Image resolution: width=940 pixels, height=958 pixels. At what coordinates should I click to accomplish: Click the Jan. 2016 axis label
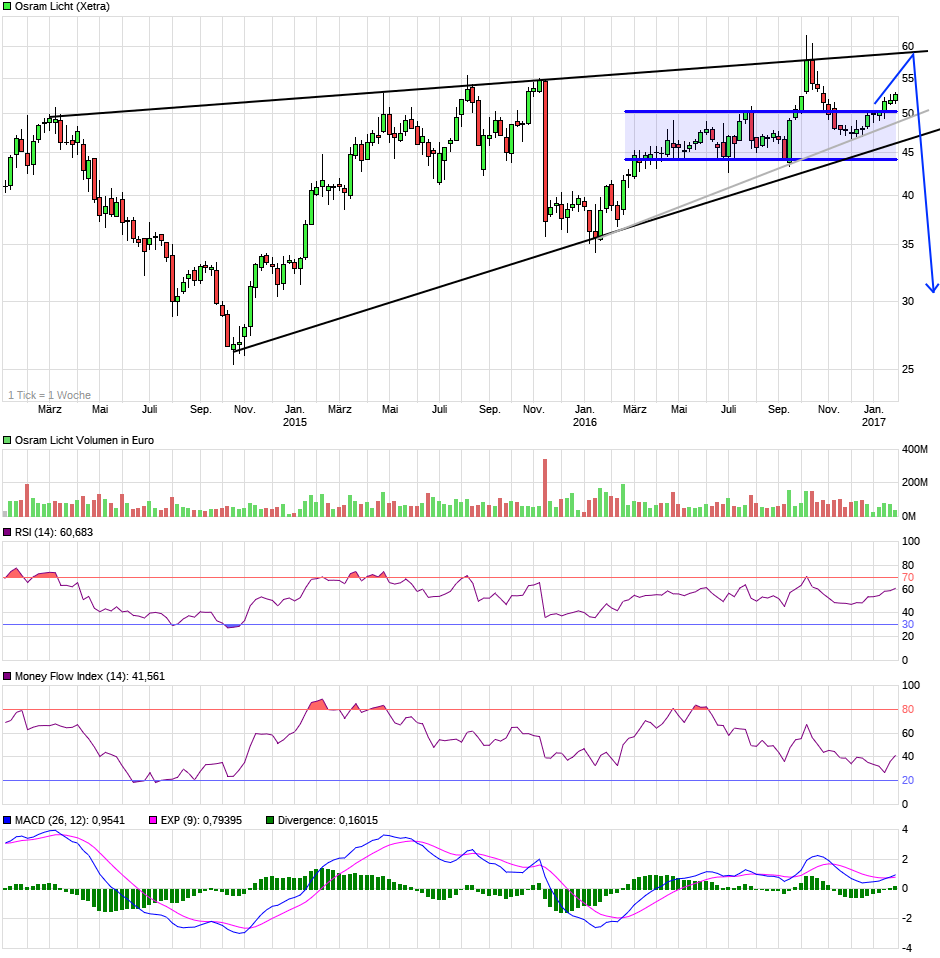point(585,415)
